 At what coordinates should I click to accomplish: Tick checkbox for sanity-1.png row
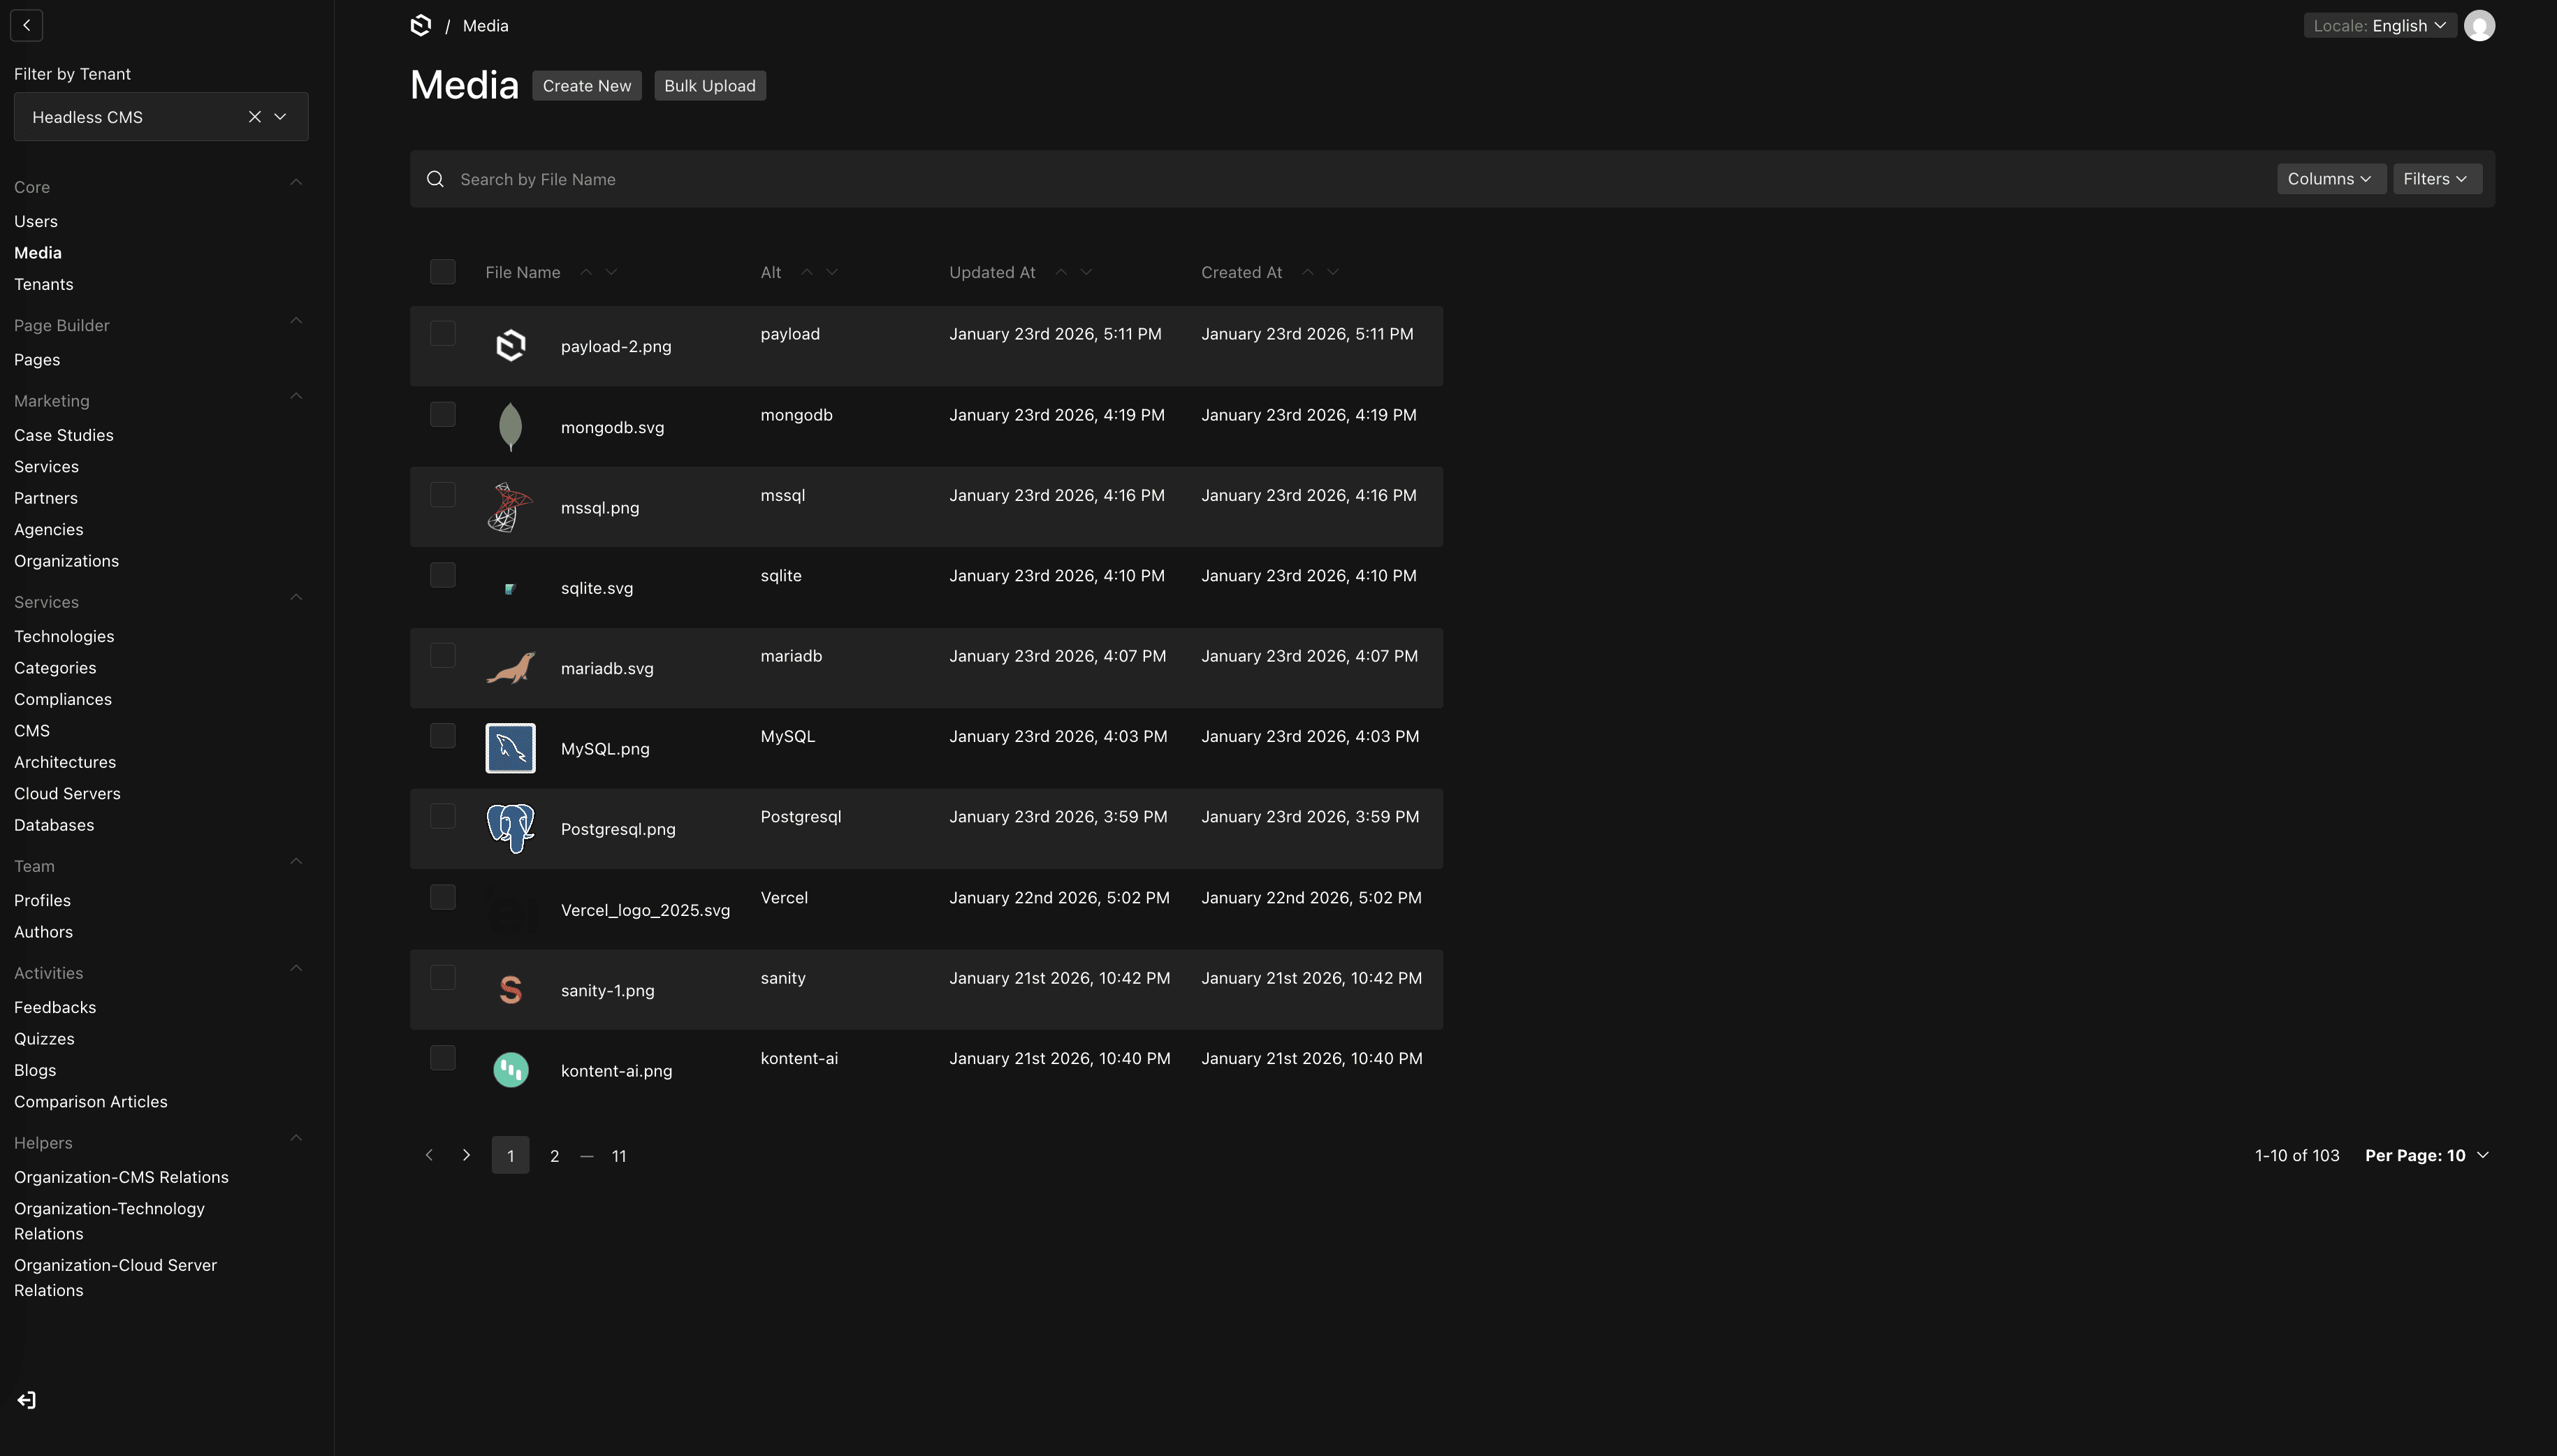tap(443, 977)
